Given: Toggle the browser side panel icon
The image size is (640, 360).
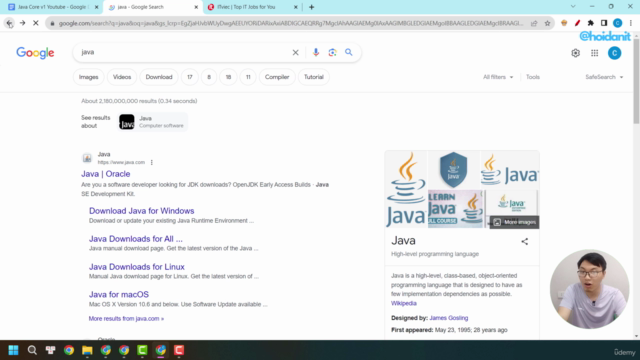Looking at the screenshot, I should pos(604,23).
